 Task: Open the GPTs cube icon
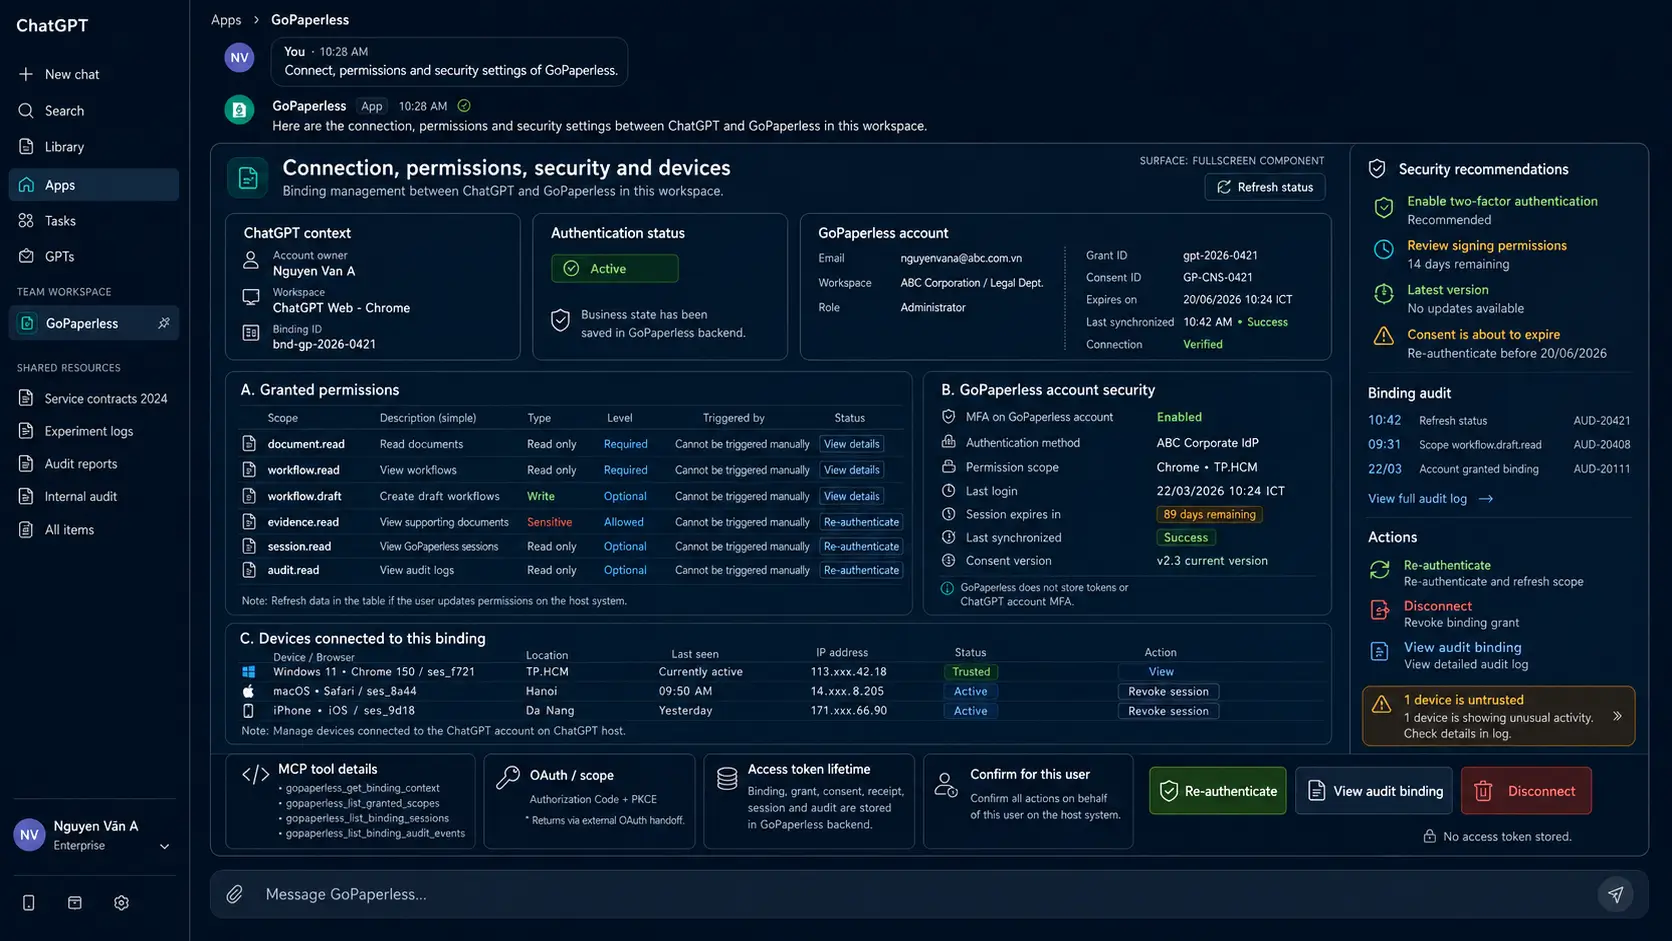[26, 257]
